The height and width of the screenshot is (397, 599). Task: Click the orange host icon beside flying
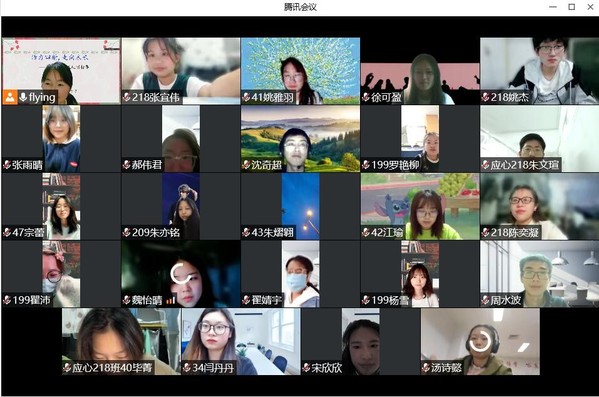pyautogui.click(x=10, y=97)
